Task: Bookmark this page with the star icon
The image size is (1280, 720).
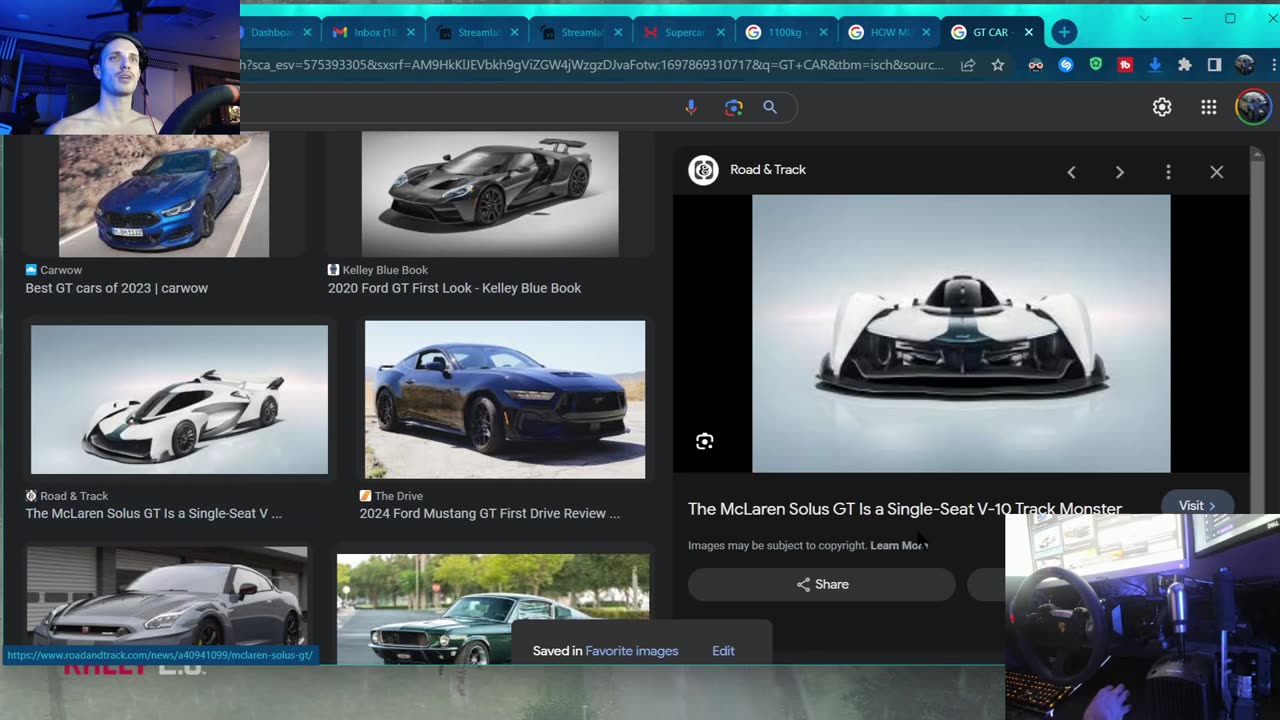Action: (x=998, y=65)
